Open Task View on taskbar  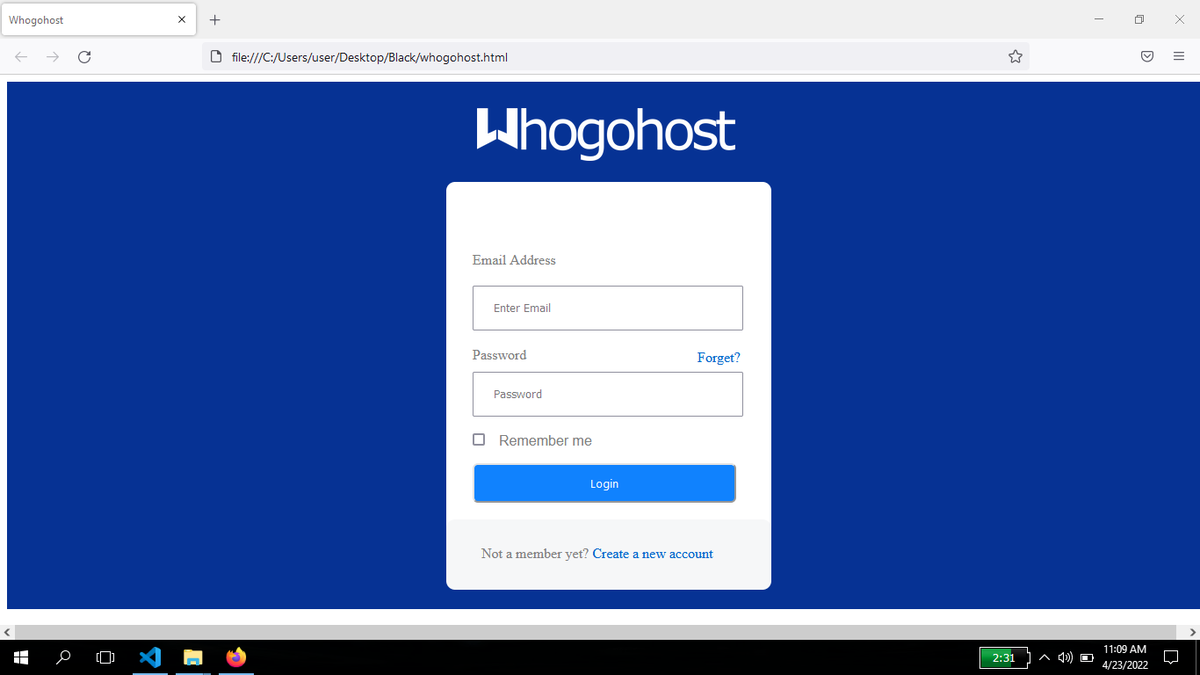point(105,657)
